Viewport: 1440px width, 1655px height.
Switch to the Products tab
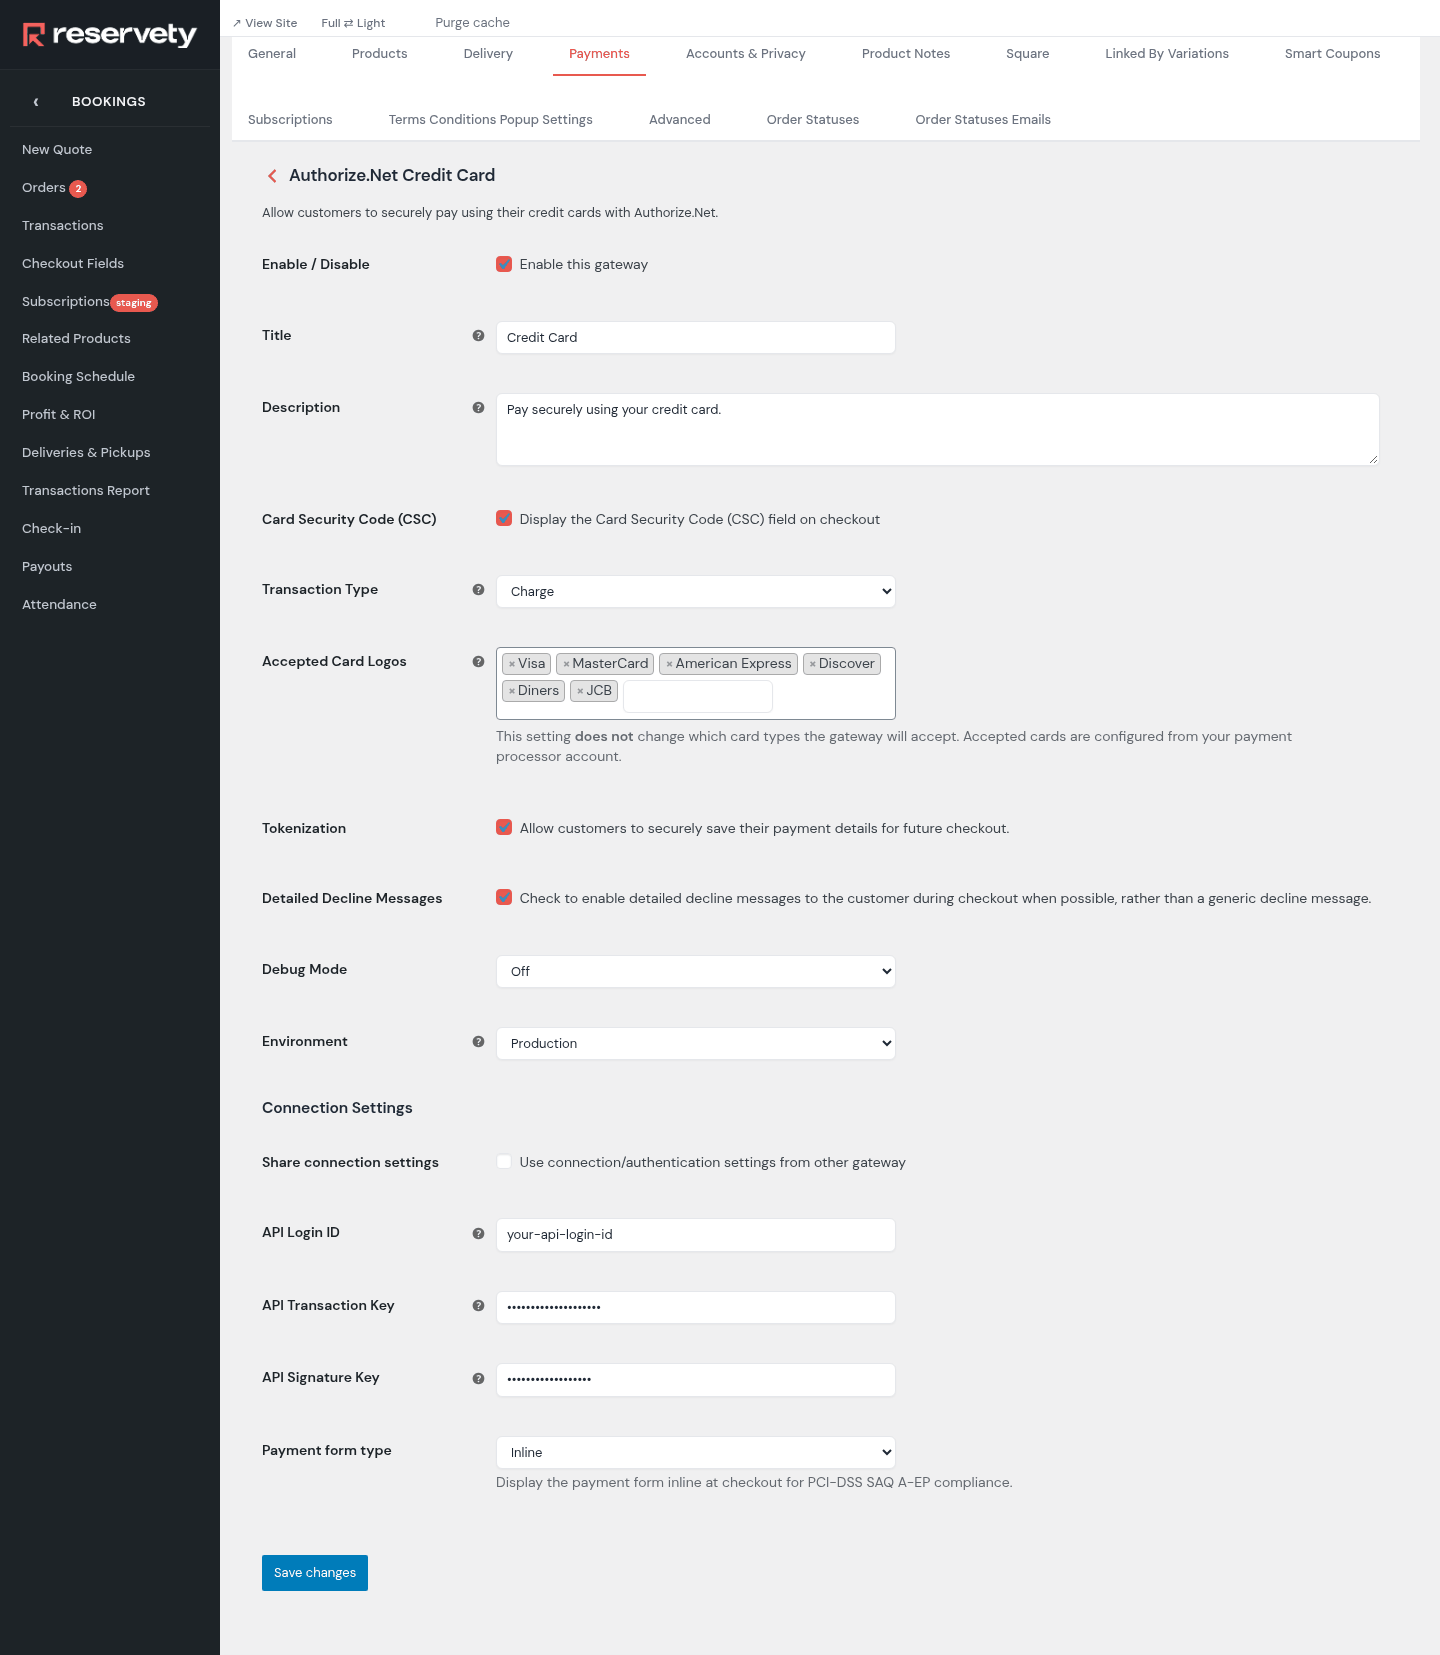coord(380,54)
